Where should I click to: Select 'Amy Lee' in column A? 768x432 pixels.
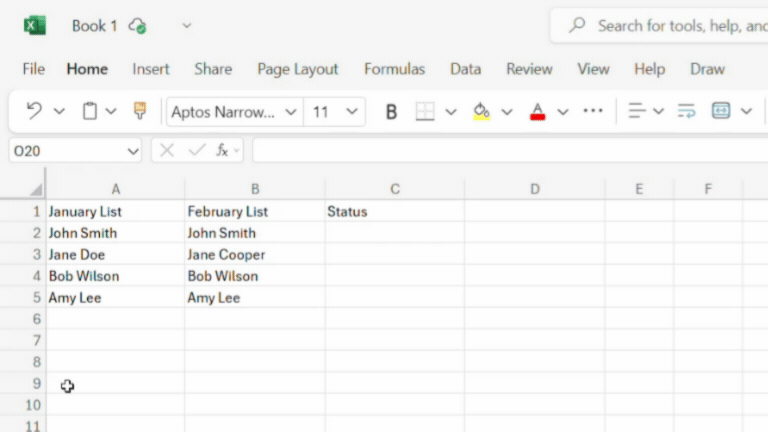pyautogui.click(x=116, y=298)
